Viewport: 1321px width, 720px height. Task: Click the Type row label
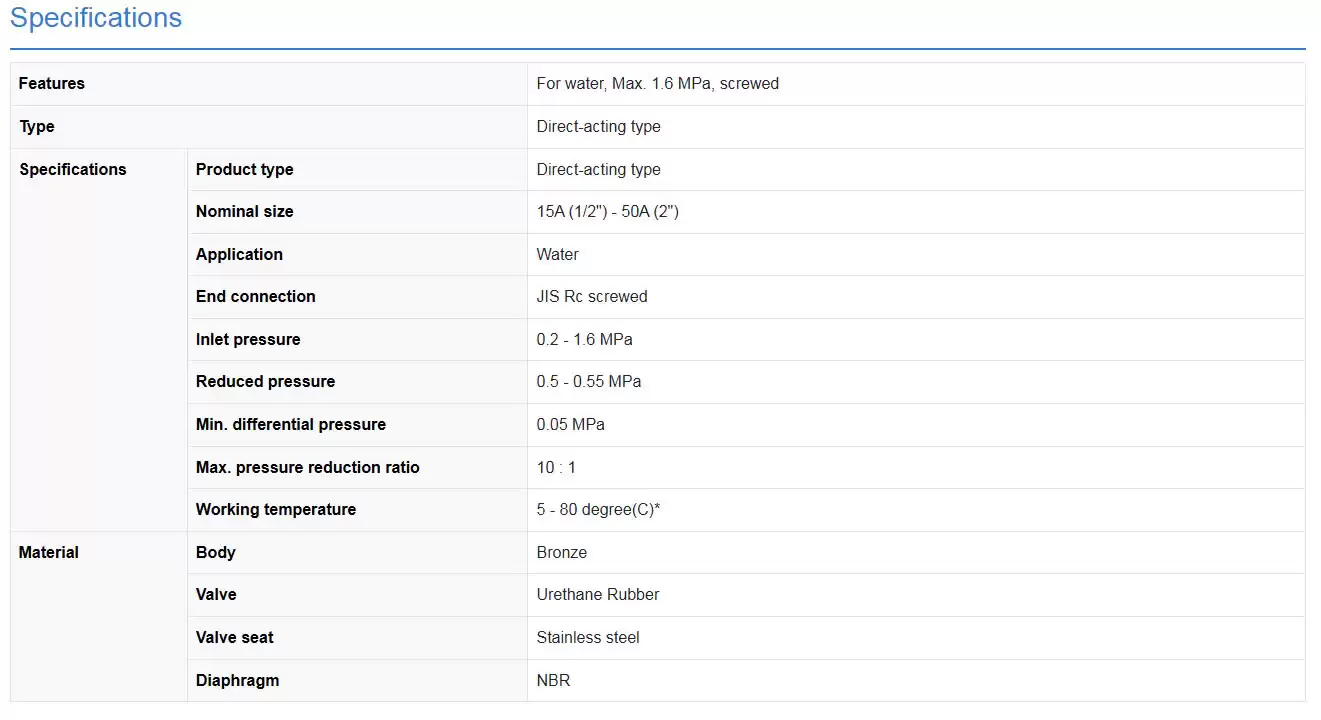(x=37, y=127)
